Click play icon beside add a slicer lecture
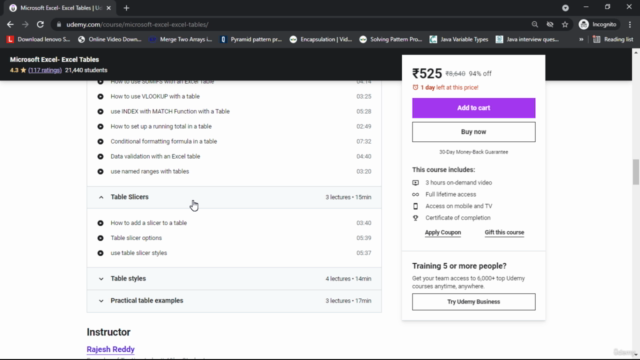Viewport: 640px width, 360px height. click(x=100, y=223)
